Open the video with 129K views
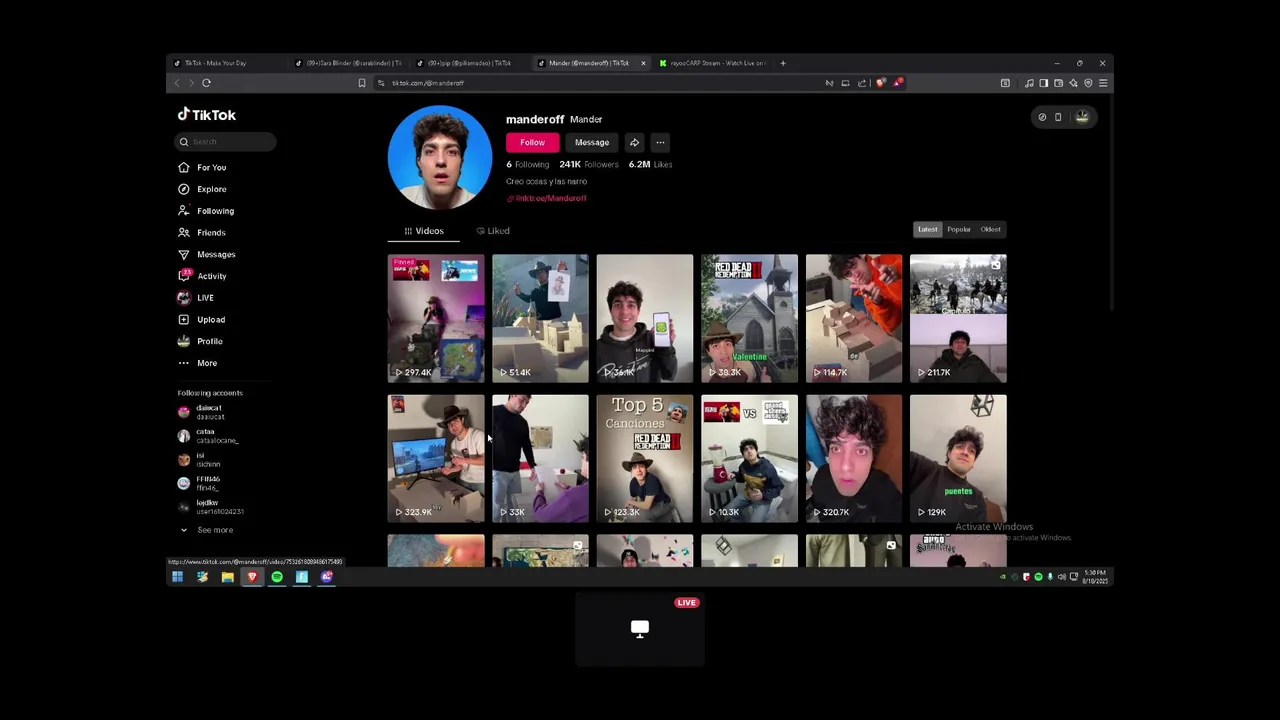 tap(958, 458)
